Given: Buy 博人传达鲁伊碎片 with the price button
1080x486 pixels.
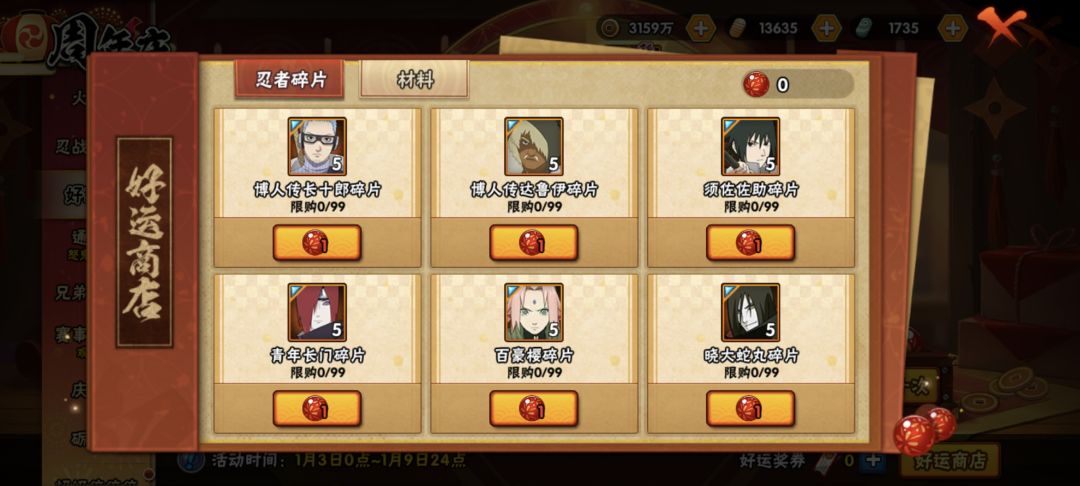Looking at the screenshot, I should pyautogui.click(x=534, y=242).
